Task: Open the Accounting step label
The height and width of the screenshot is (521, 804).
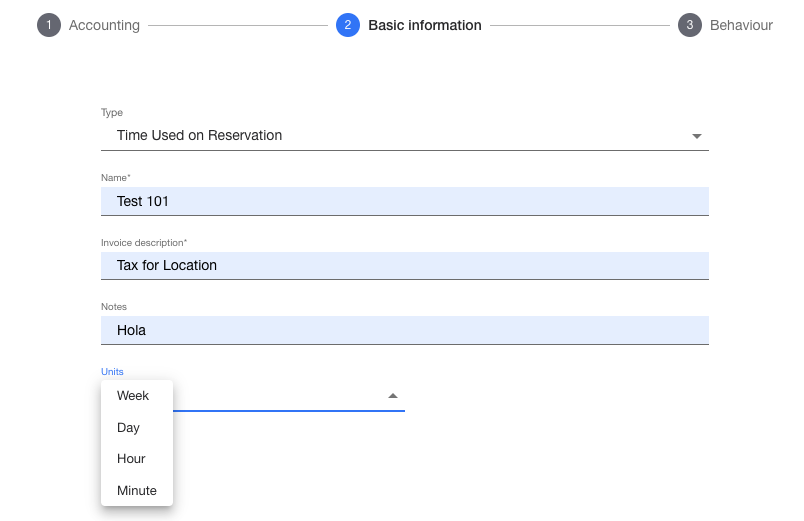Action: click(104, 25)
